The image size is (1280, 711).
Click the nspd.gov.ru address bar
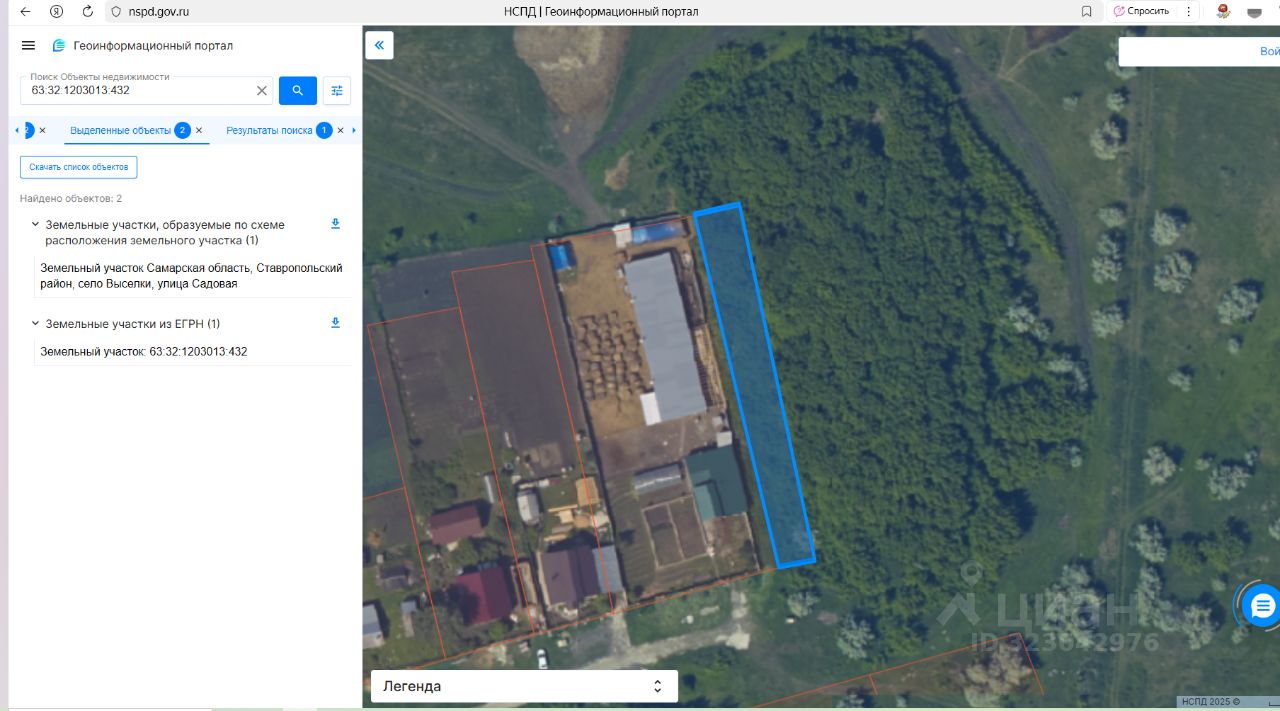pyautogui.click(x=159, y=12)
